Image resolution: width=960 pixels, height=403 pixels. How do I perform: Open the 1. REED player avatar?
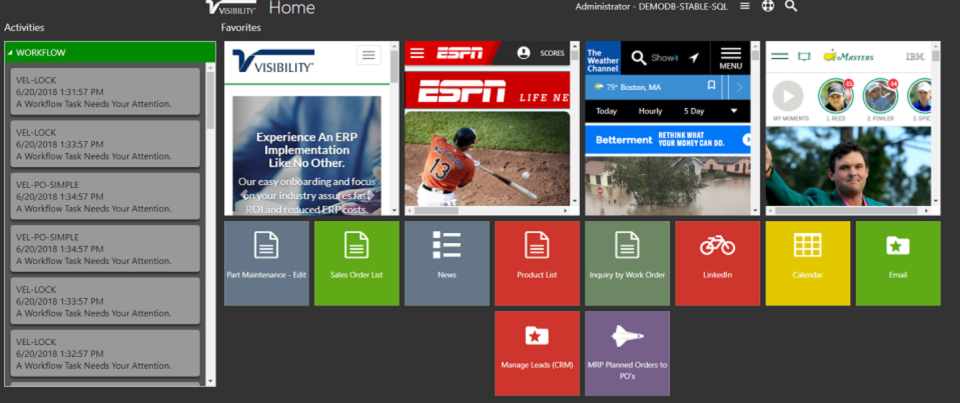point(836,96)
